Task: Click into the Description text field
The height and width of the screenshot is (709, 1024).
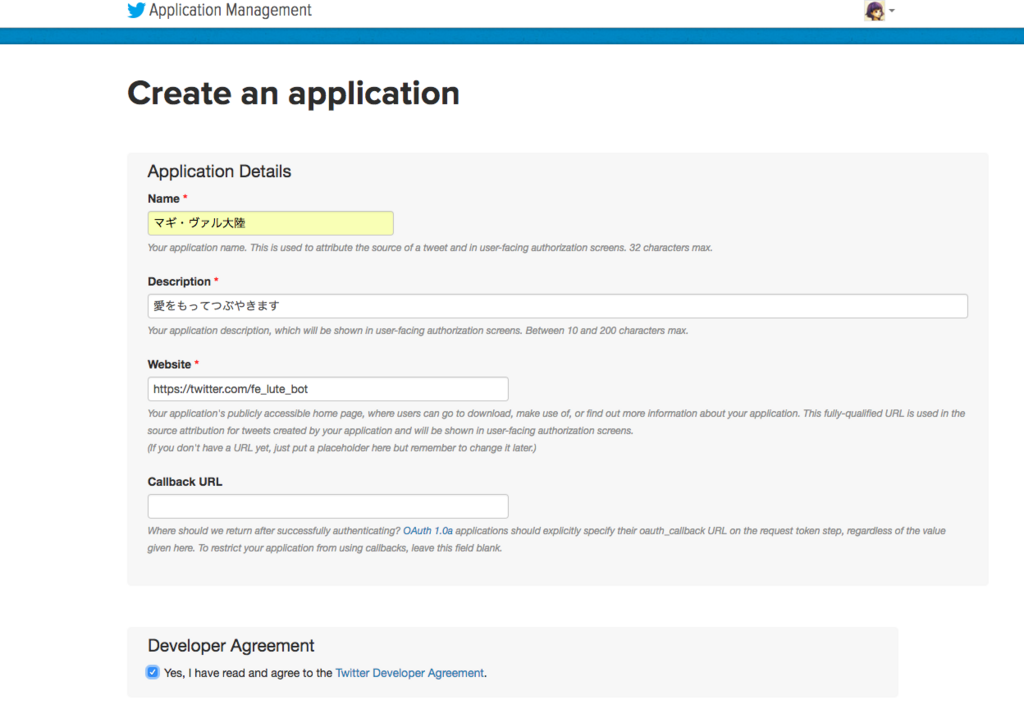Action: pos(557,306)
